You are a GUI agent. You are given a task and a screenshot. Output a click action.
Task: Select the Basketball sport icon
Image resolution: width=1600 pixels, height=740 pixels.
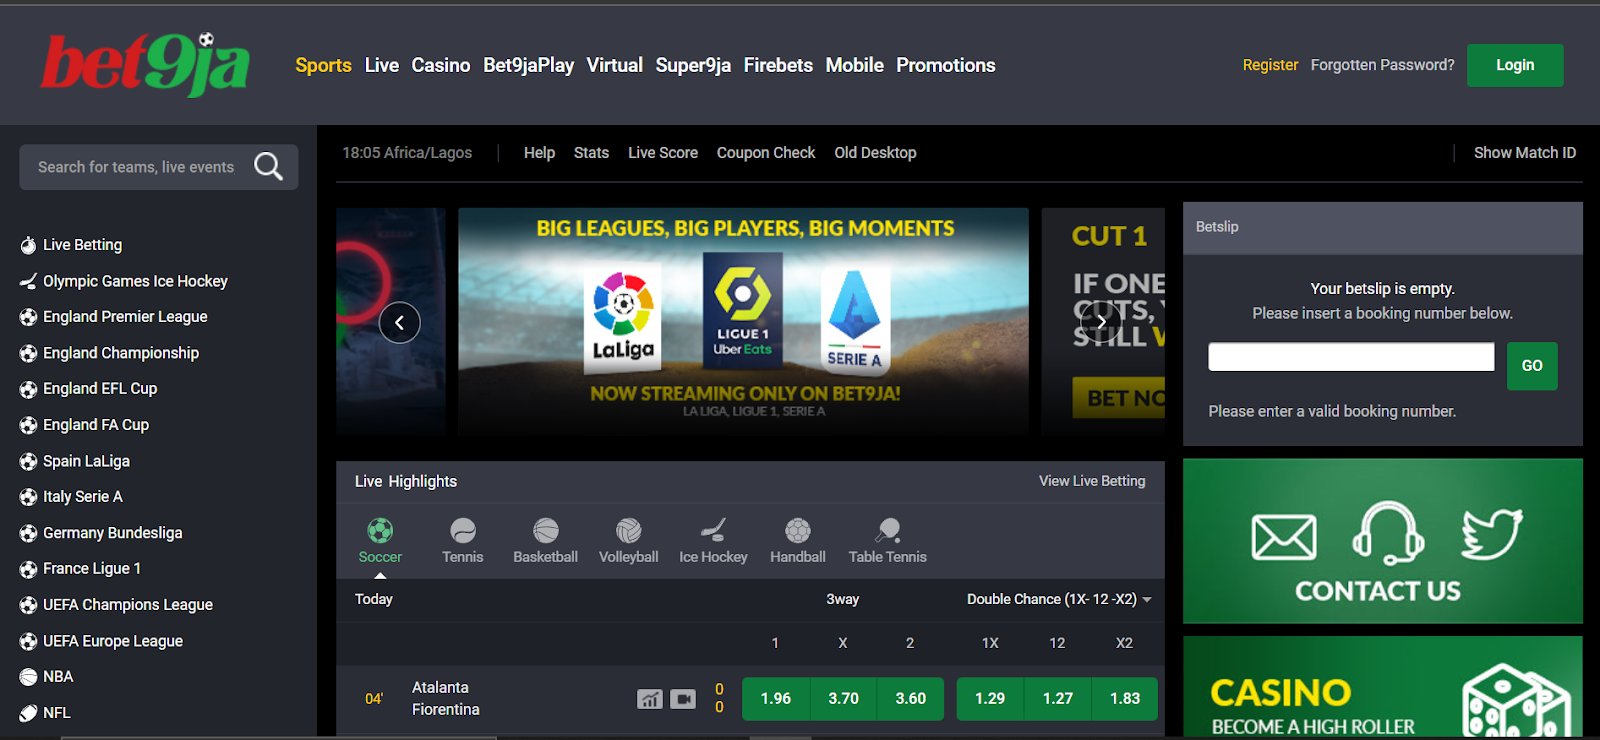coord(546,530)
